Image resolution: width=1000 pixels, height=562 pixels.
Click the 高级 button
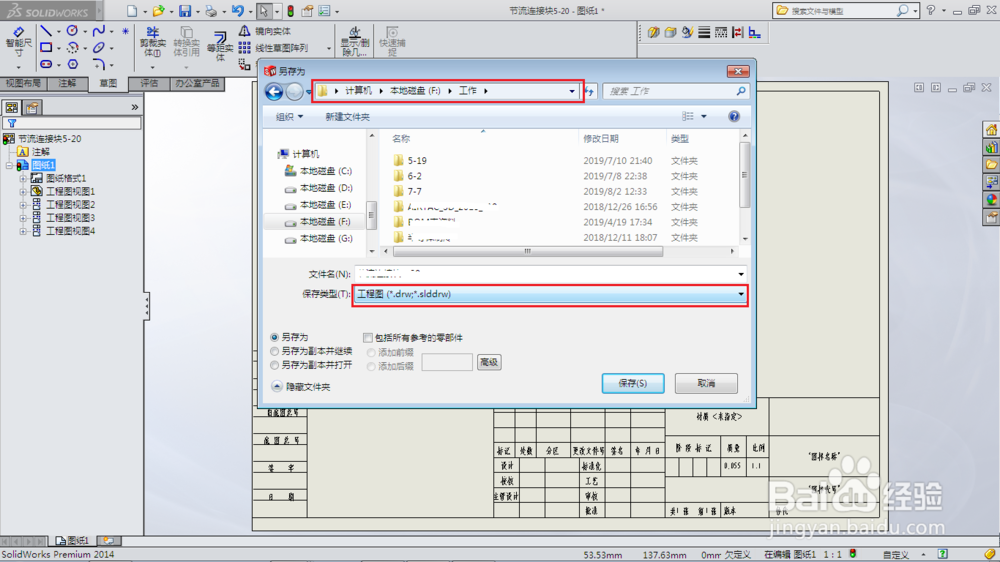[489, 362]
